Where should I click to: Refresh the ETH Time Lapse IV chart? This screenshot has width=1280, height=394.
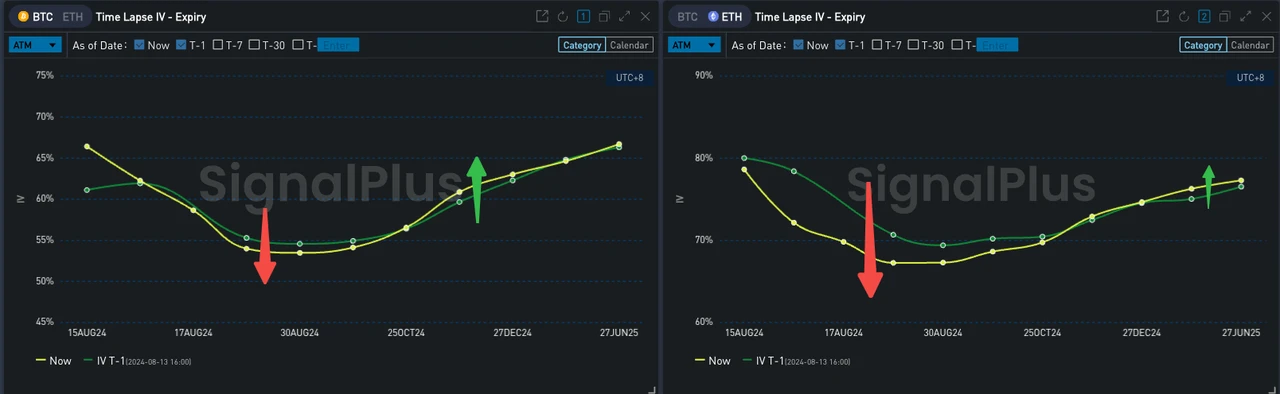[1183, 16]
